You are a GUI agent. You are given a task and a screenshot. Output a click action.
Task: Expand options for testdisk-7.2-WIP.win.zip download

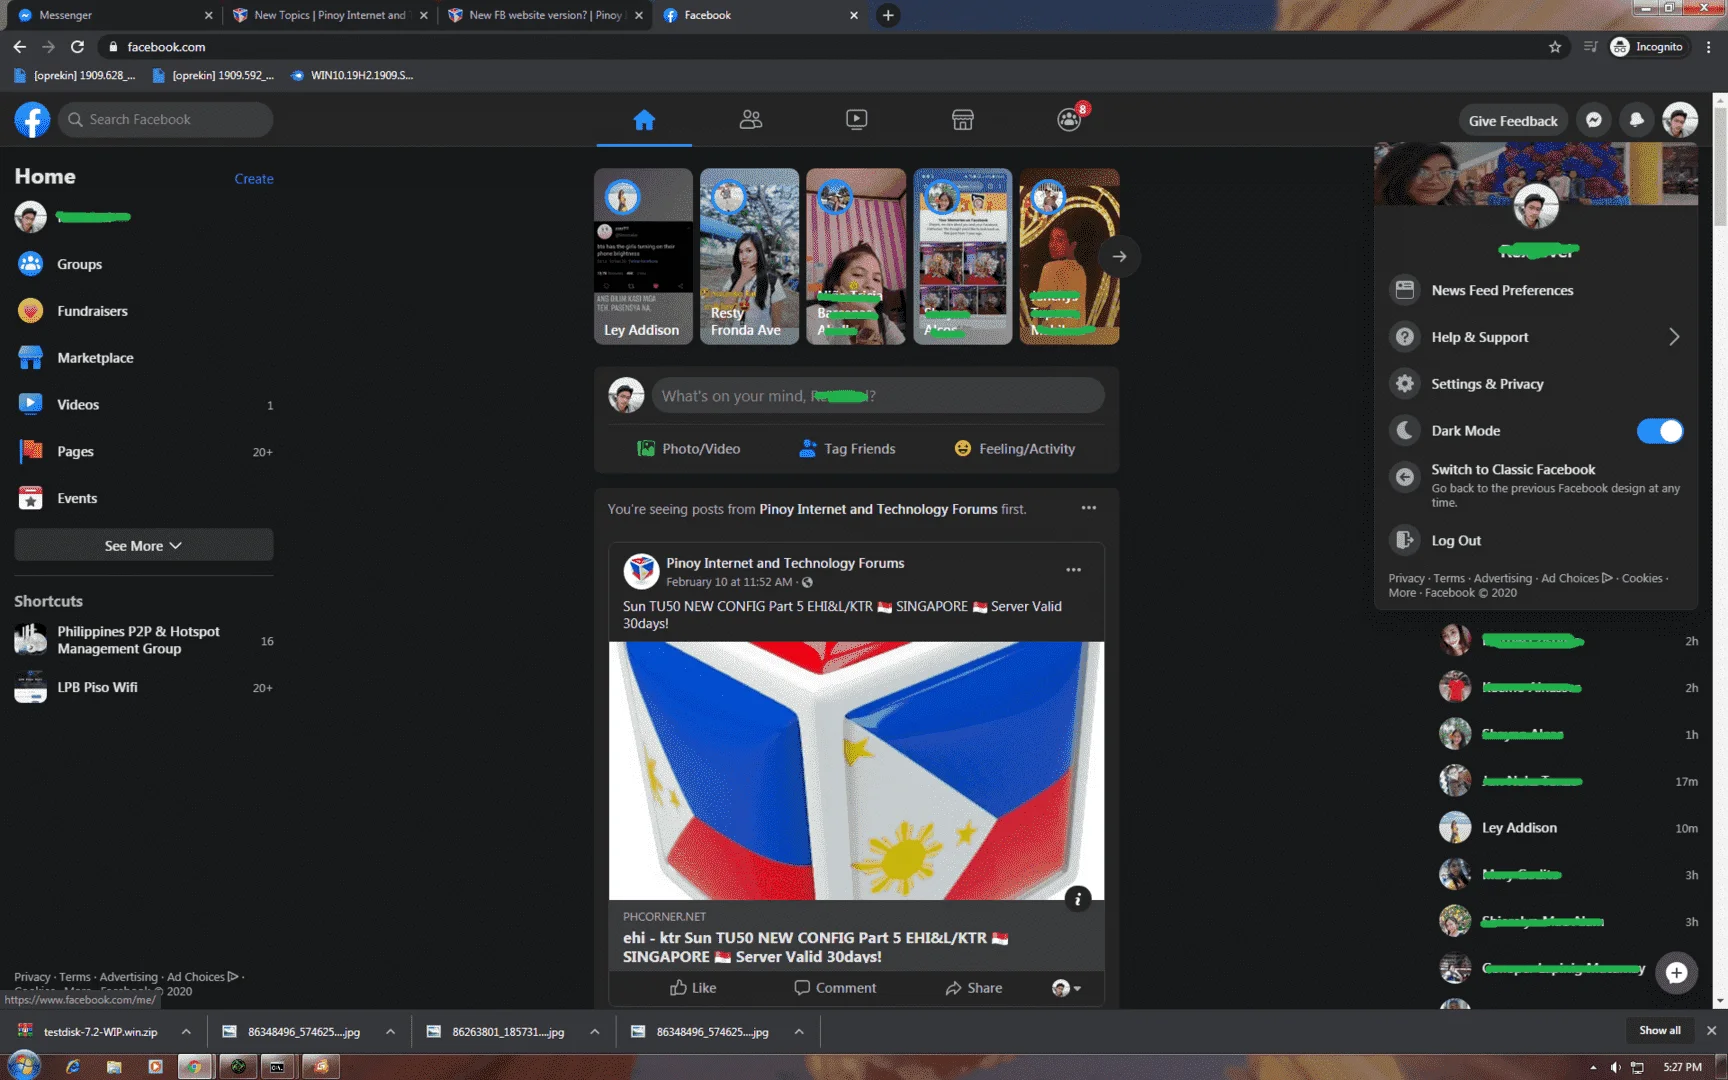[x=186, y=1032]
